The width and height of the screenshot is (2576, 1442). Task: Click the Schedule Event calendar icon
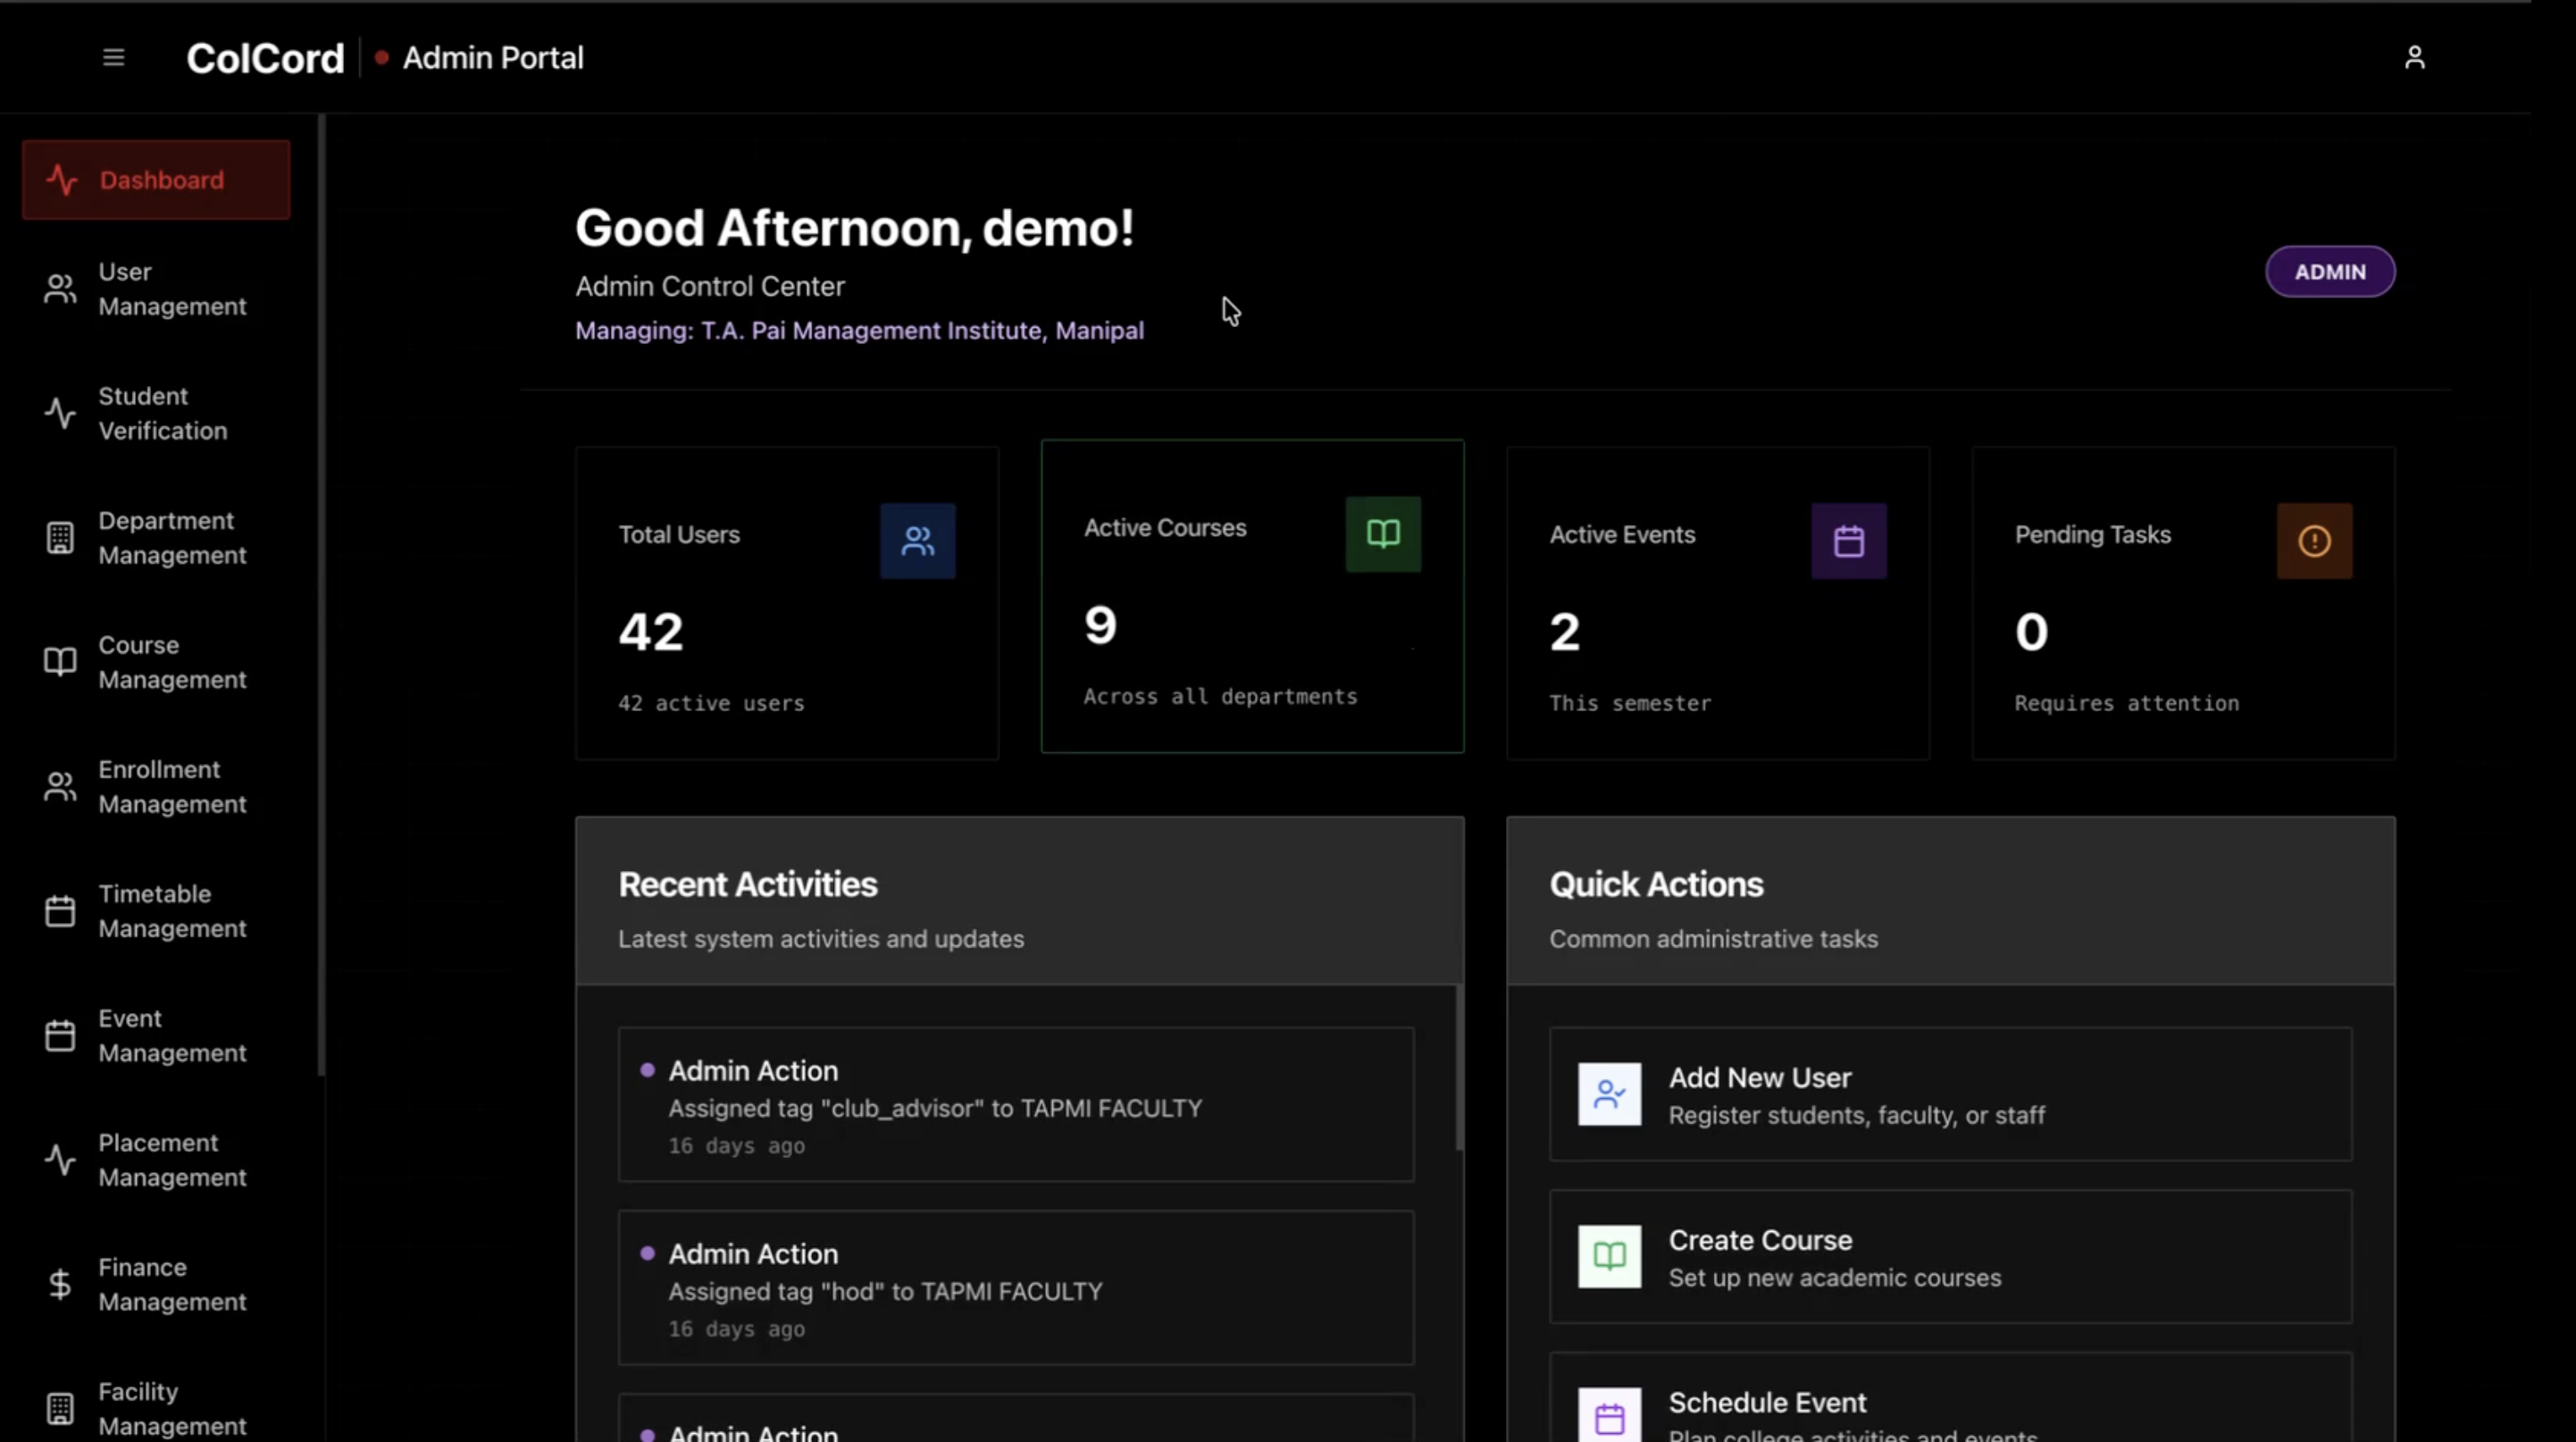(x=1609, y=1416)
